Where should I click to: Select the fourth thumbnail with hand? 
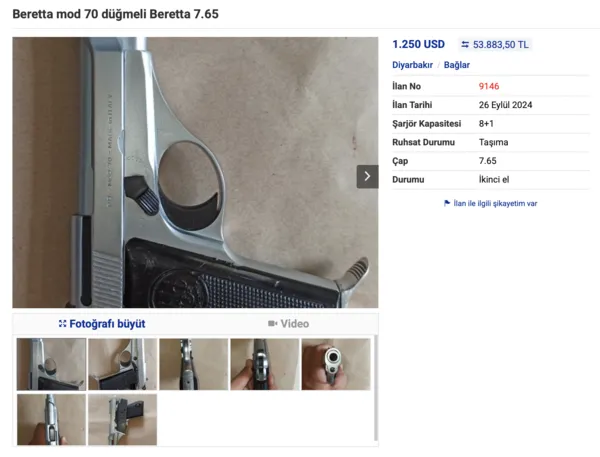(x=265, y=364)
